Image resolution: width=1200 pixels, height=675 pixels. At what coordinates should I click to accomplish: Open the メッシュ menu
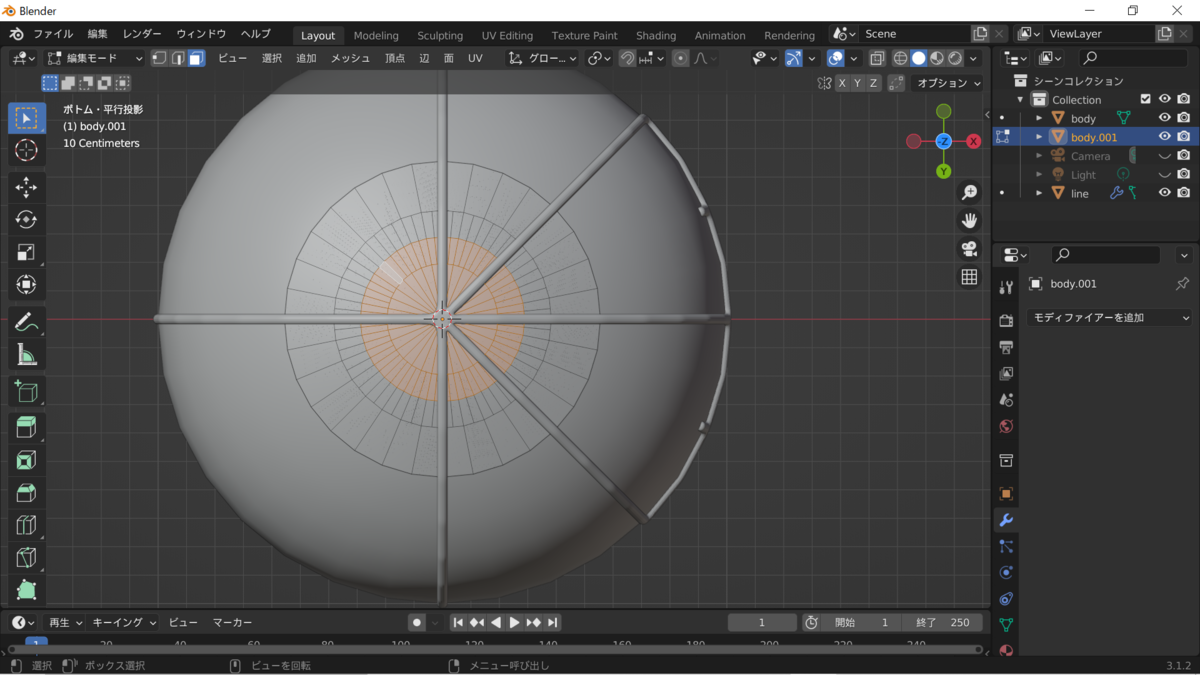click(350, 58)
